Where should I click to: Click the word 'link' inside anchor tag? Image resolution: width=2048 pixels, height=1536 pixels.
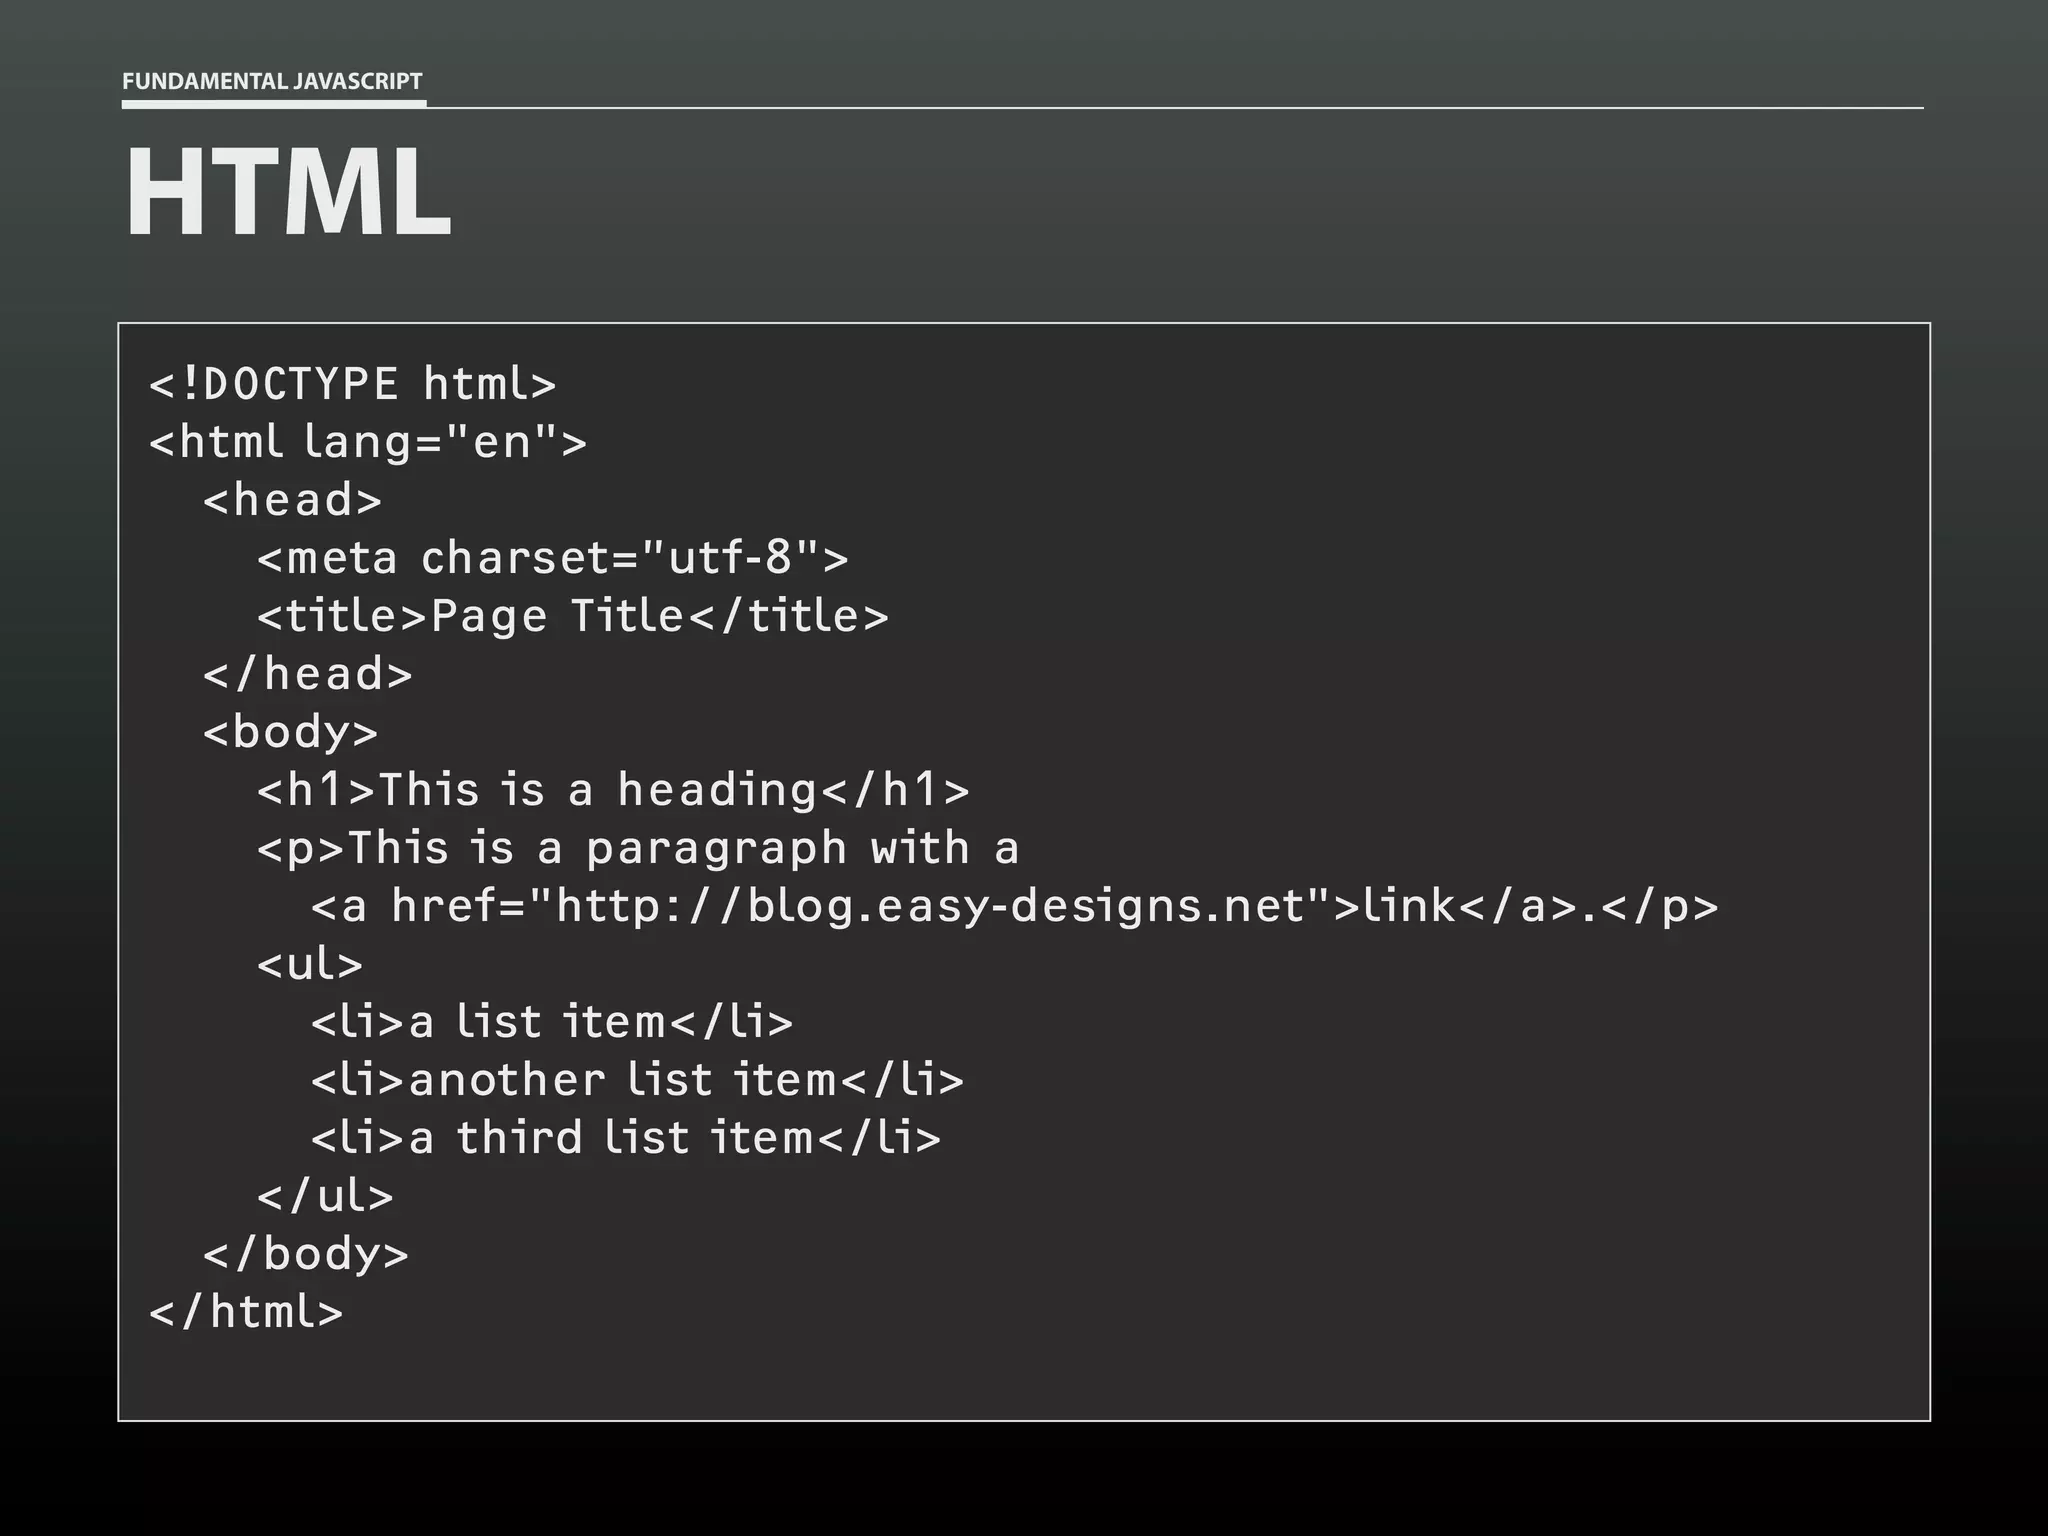[1409, 906]
